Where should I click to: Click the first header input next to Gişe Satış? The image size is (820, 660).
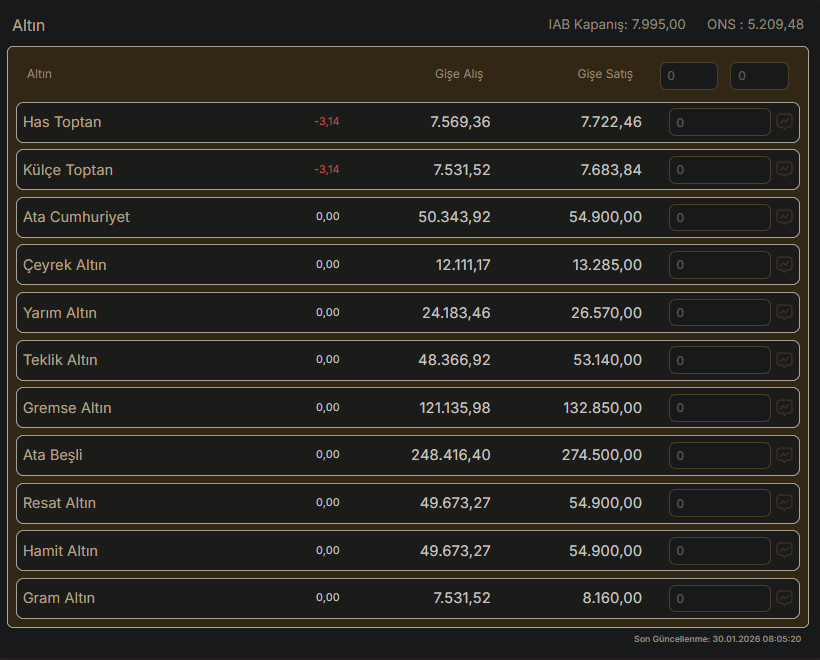coord(688,76)
